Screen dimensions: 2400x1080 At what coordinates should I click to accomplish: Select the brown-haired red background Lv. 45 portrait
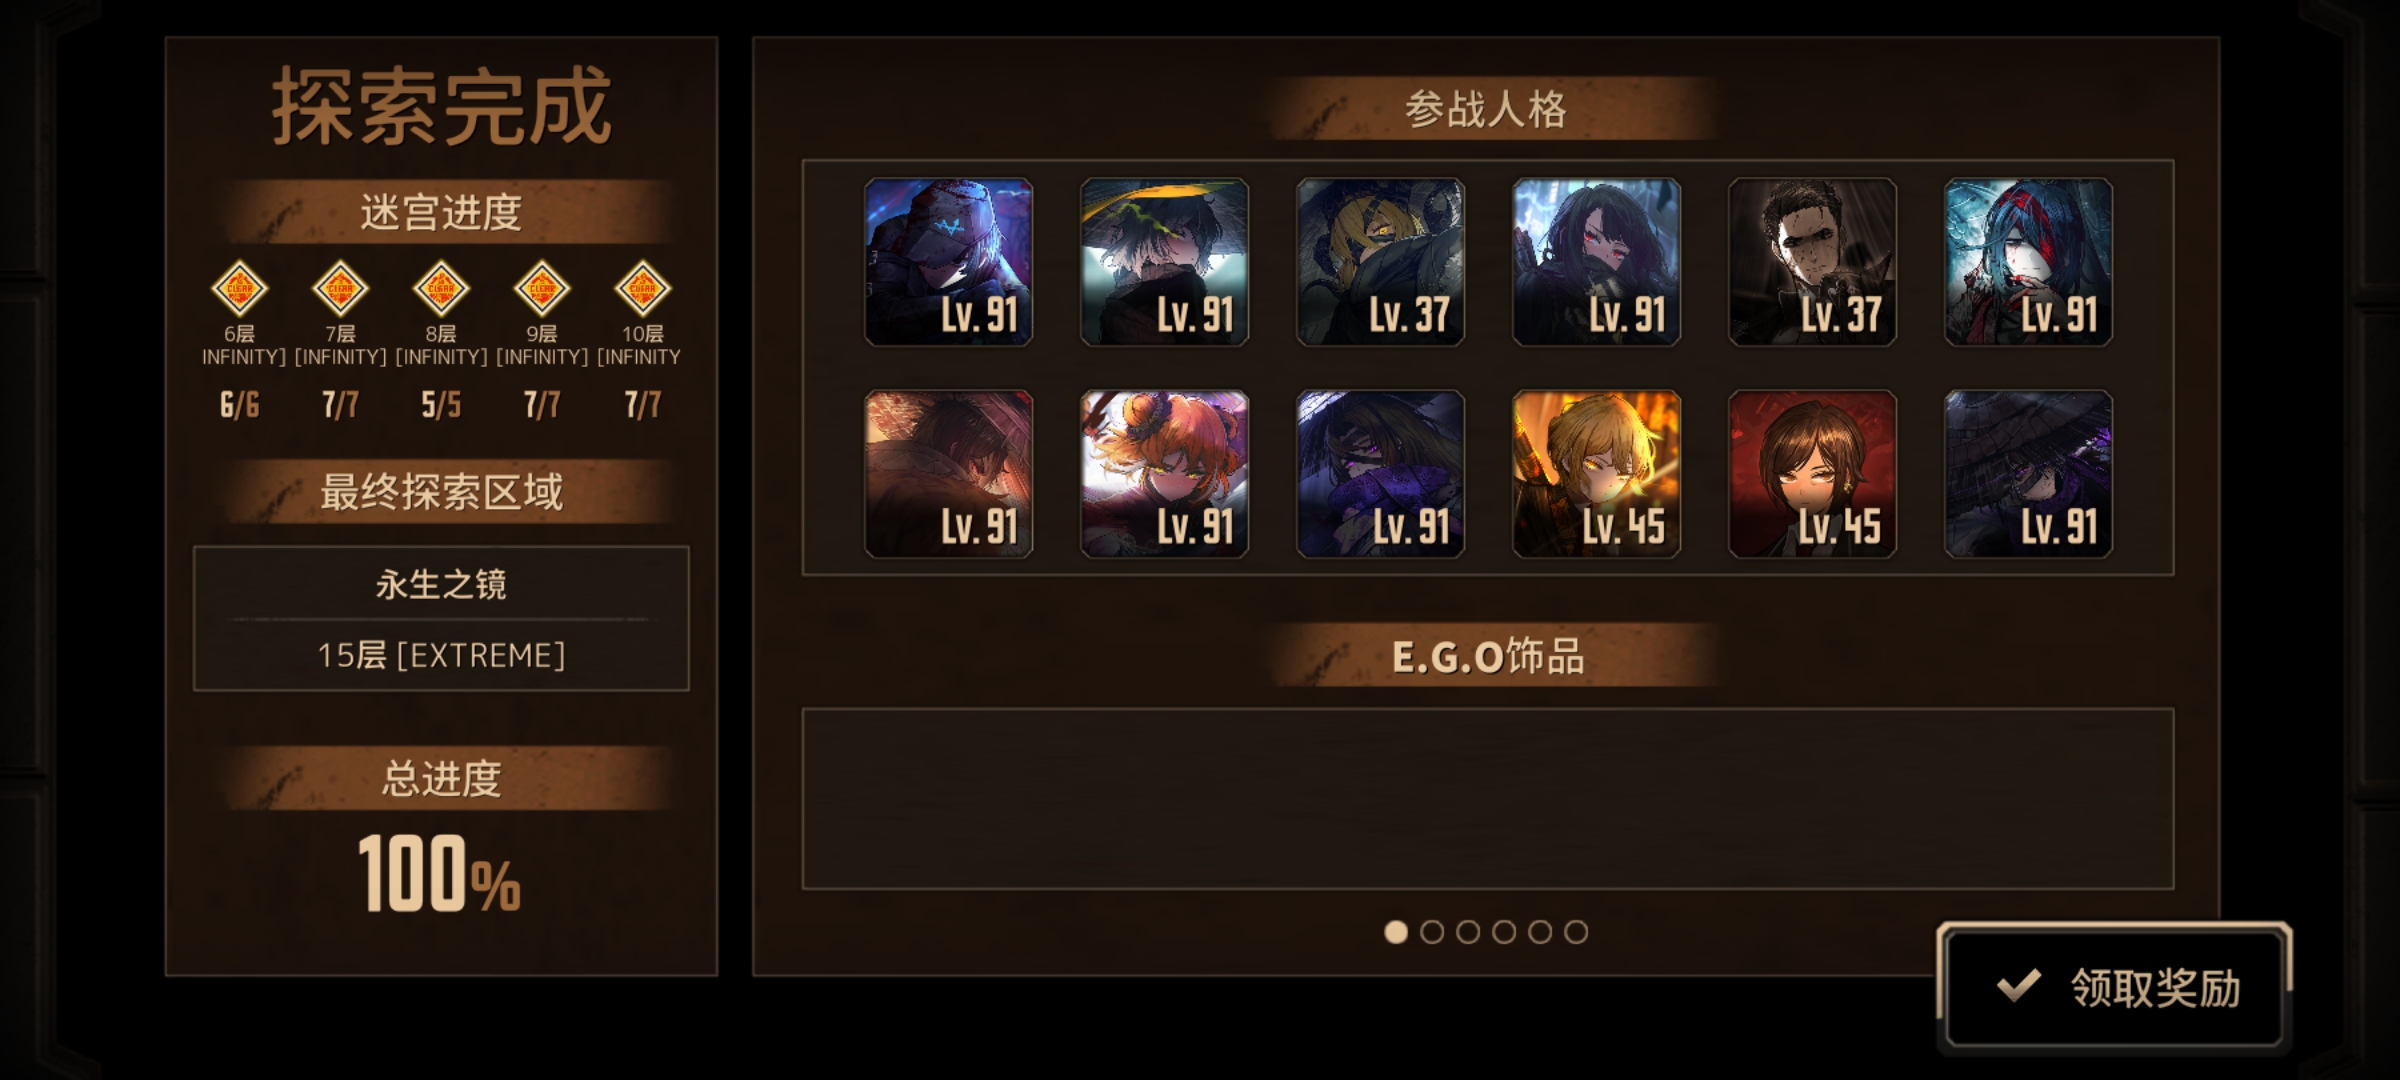1812,474
